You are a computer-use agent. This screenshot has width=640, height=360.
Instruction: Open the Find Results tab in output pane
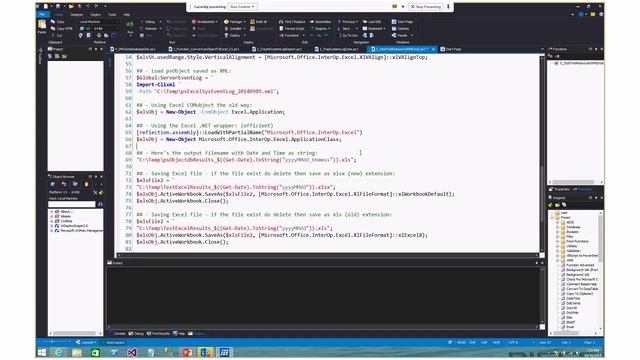(158, 333)
